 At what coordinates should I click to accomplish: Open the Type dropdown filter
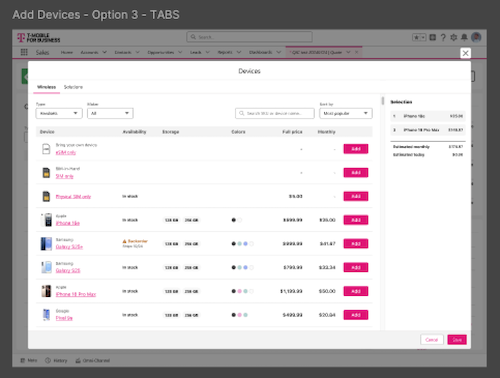(x=59, y=113)
